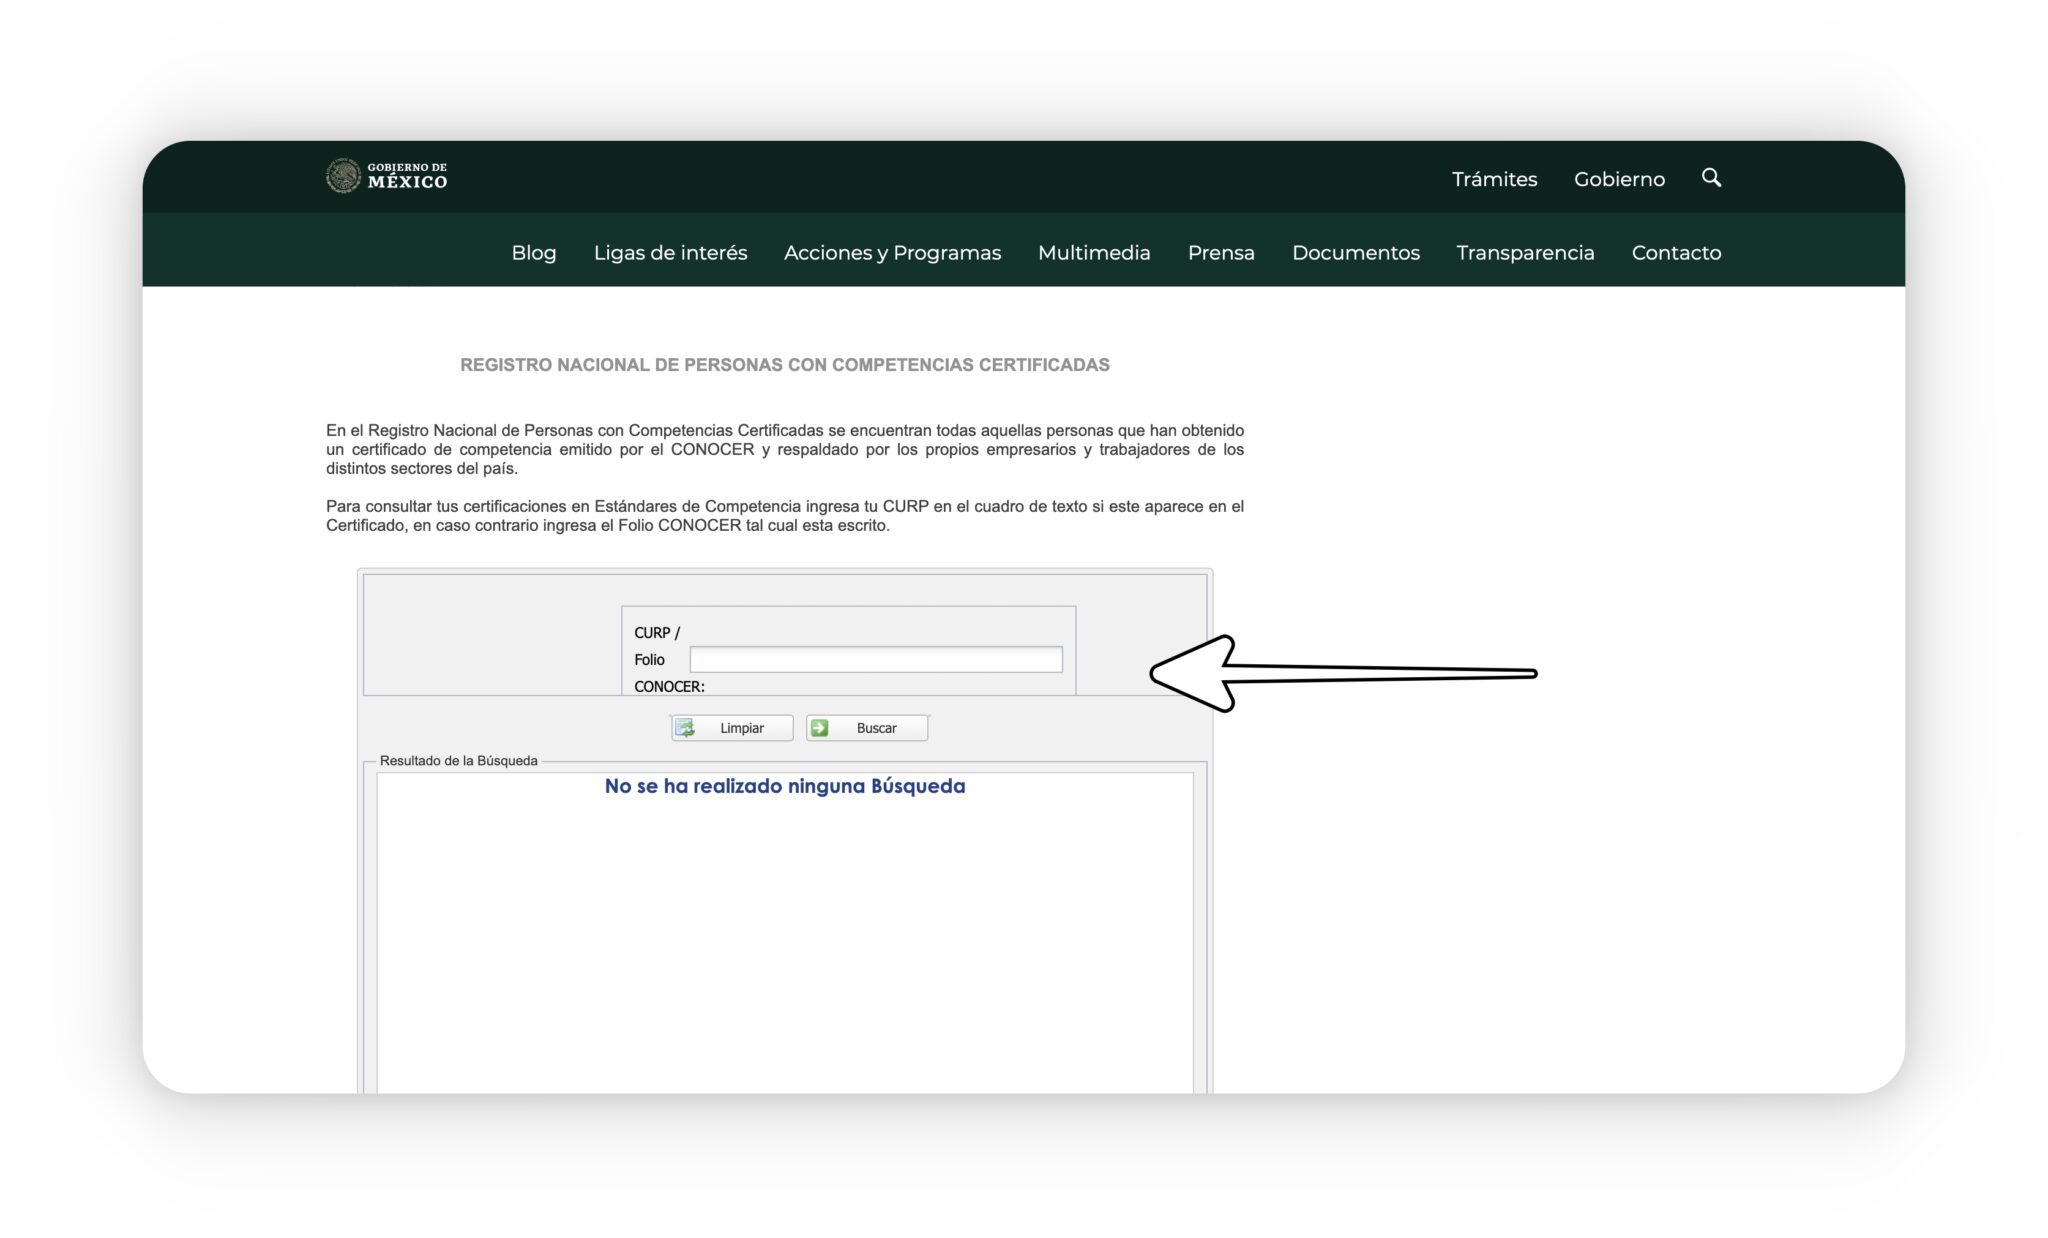
Task: Navigate to Multimedia
Action: [1094, 253]
